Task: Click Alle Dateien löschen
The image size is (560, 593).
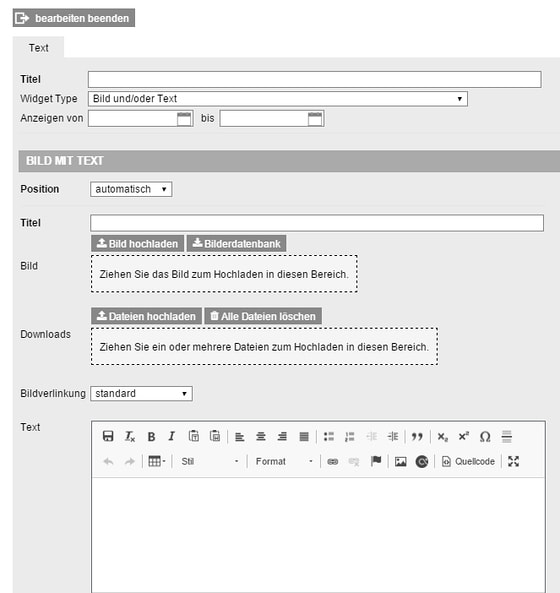Action: click(x=263, y=316)
